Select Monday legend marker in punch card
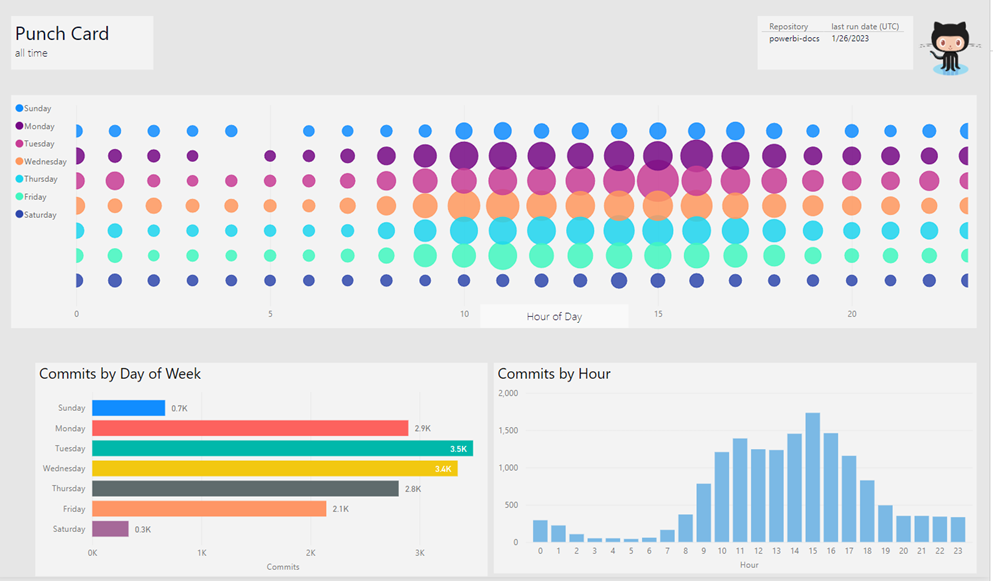The height and width of the screenshot is (581, 994). [19, 126]
